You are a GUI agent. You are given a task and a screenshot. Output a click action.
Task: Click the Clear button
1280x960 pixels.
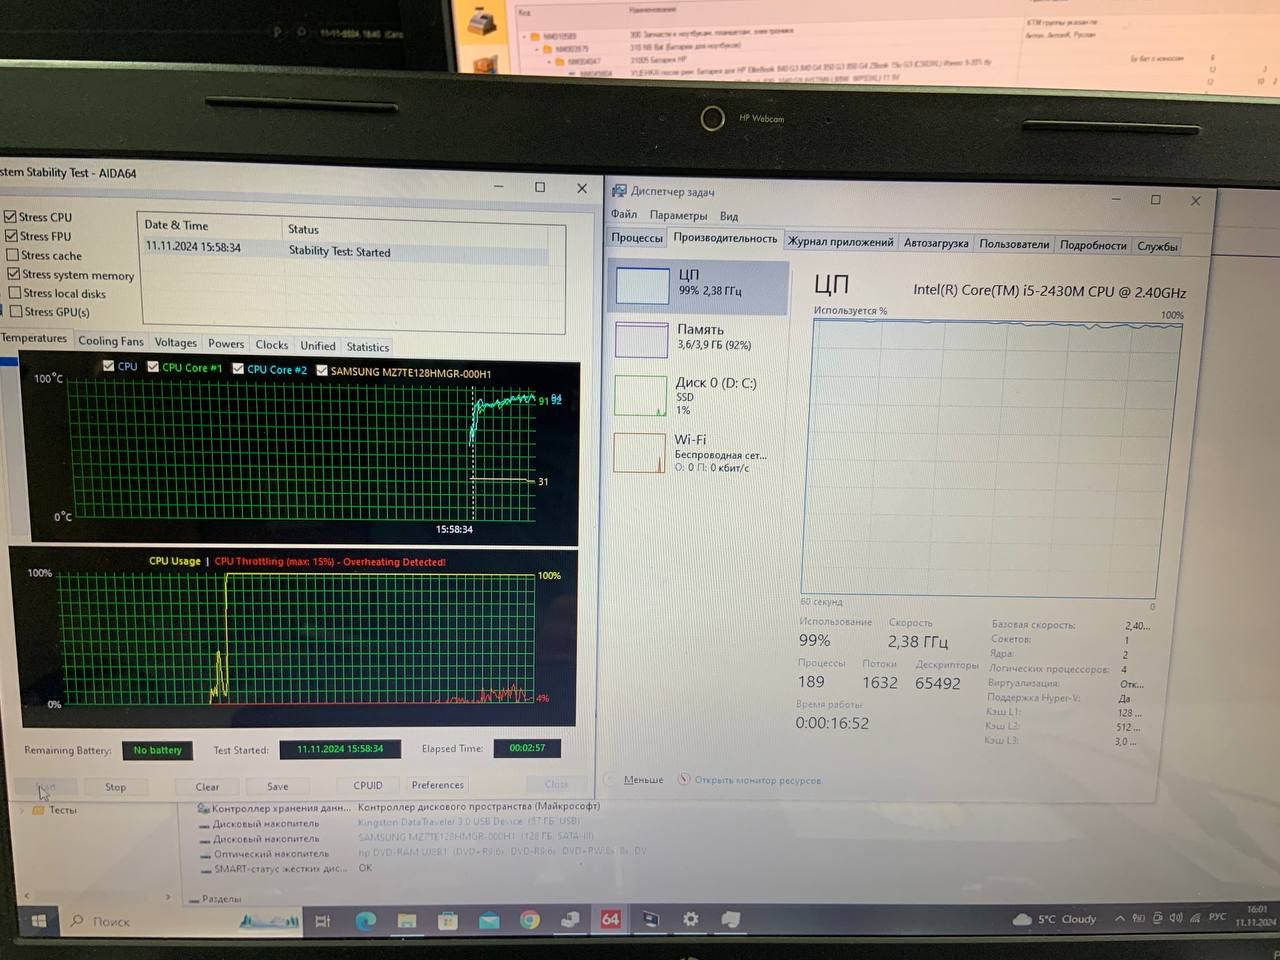tap(207, 787)
